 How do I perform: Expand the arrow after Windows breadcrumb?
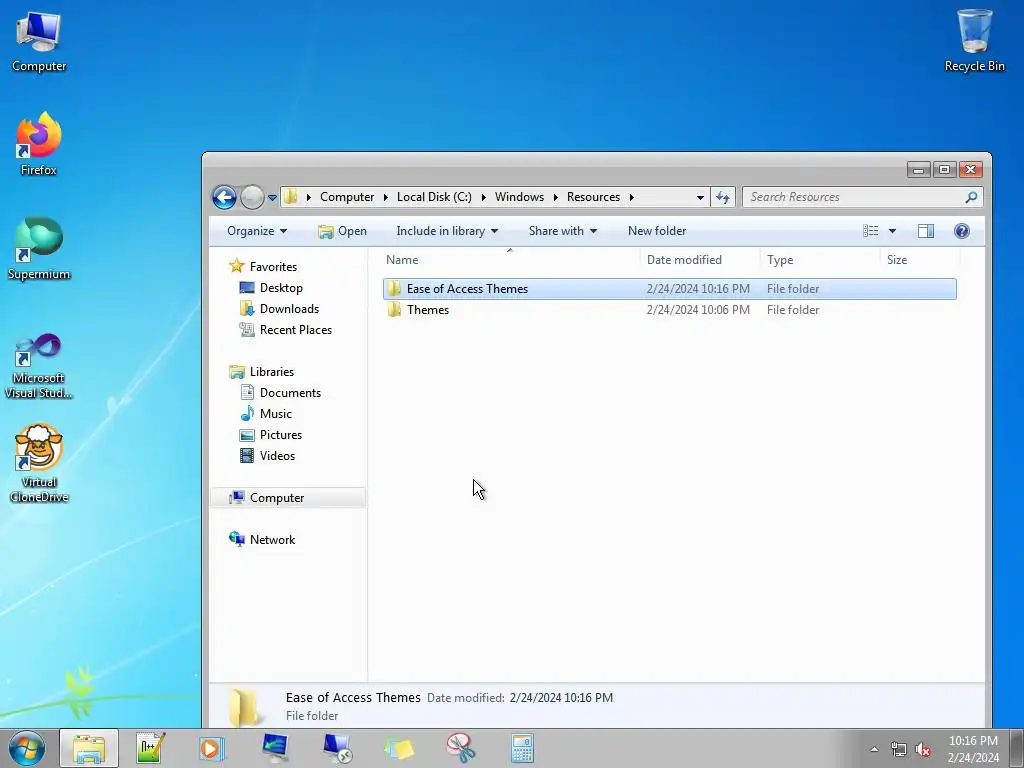556,197
